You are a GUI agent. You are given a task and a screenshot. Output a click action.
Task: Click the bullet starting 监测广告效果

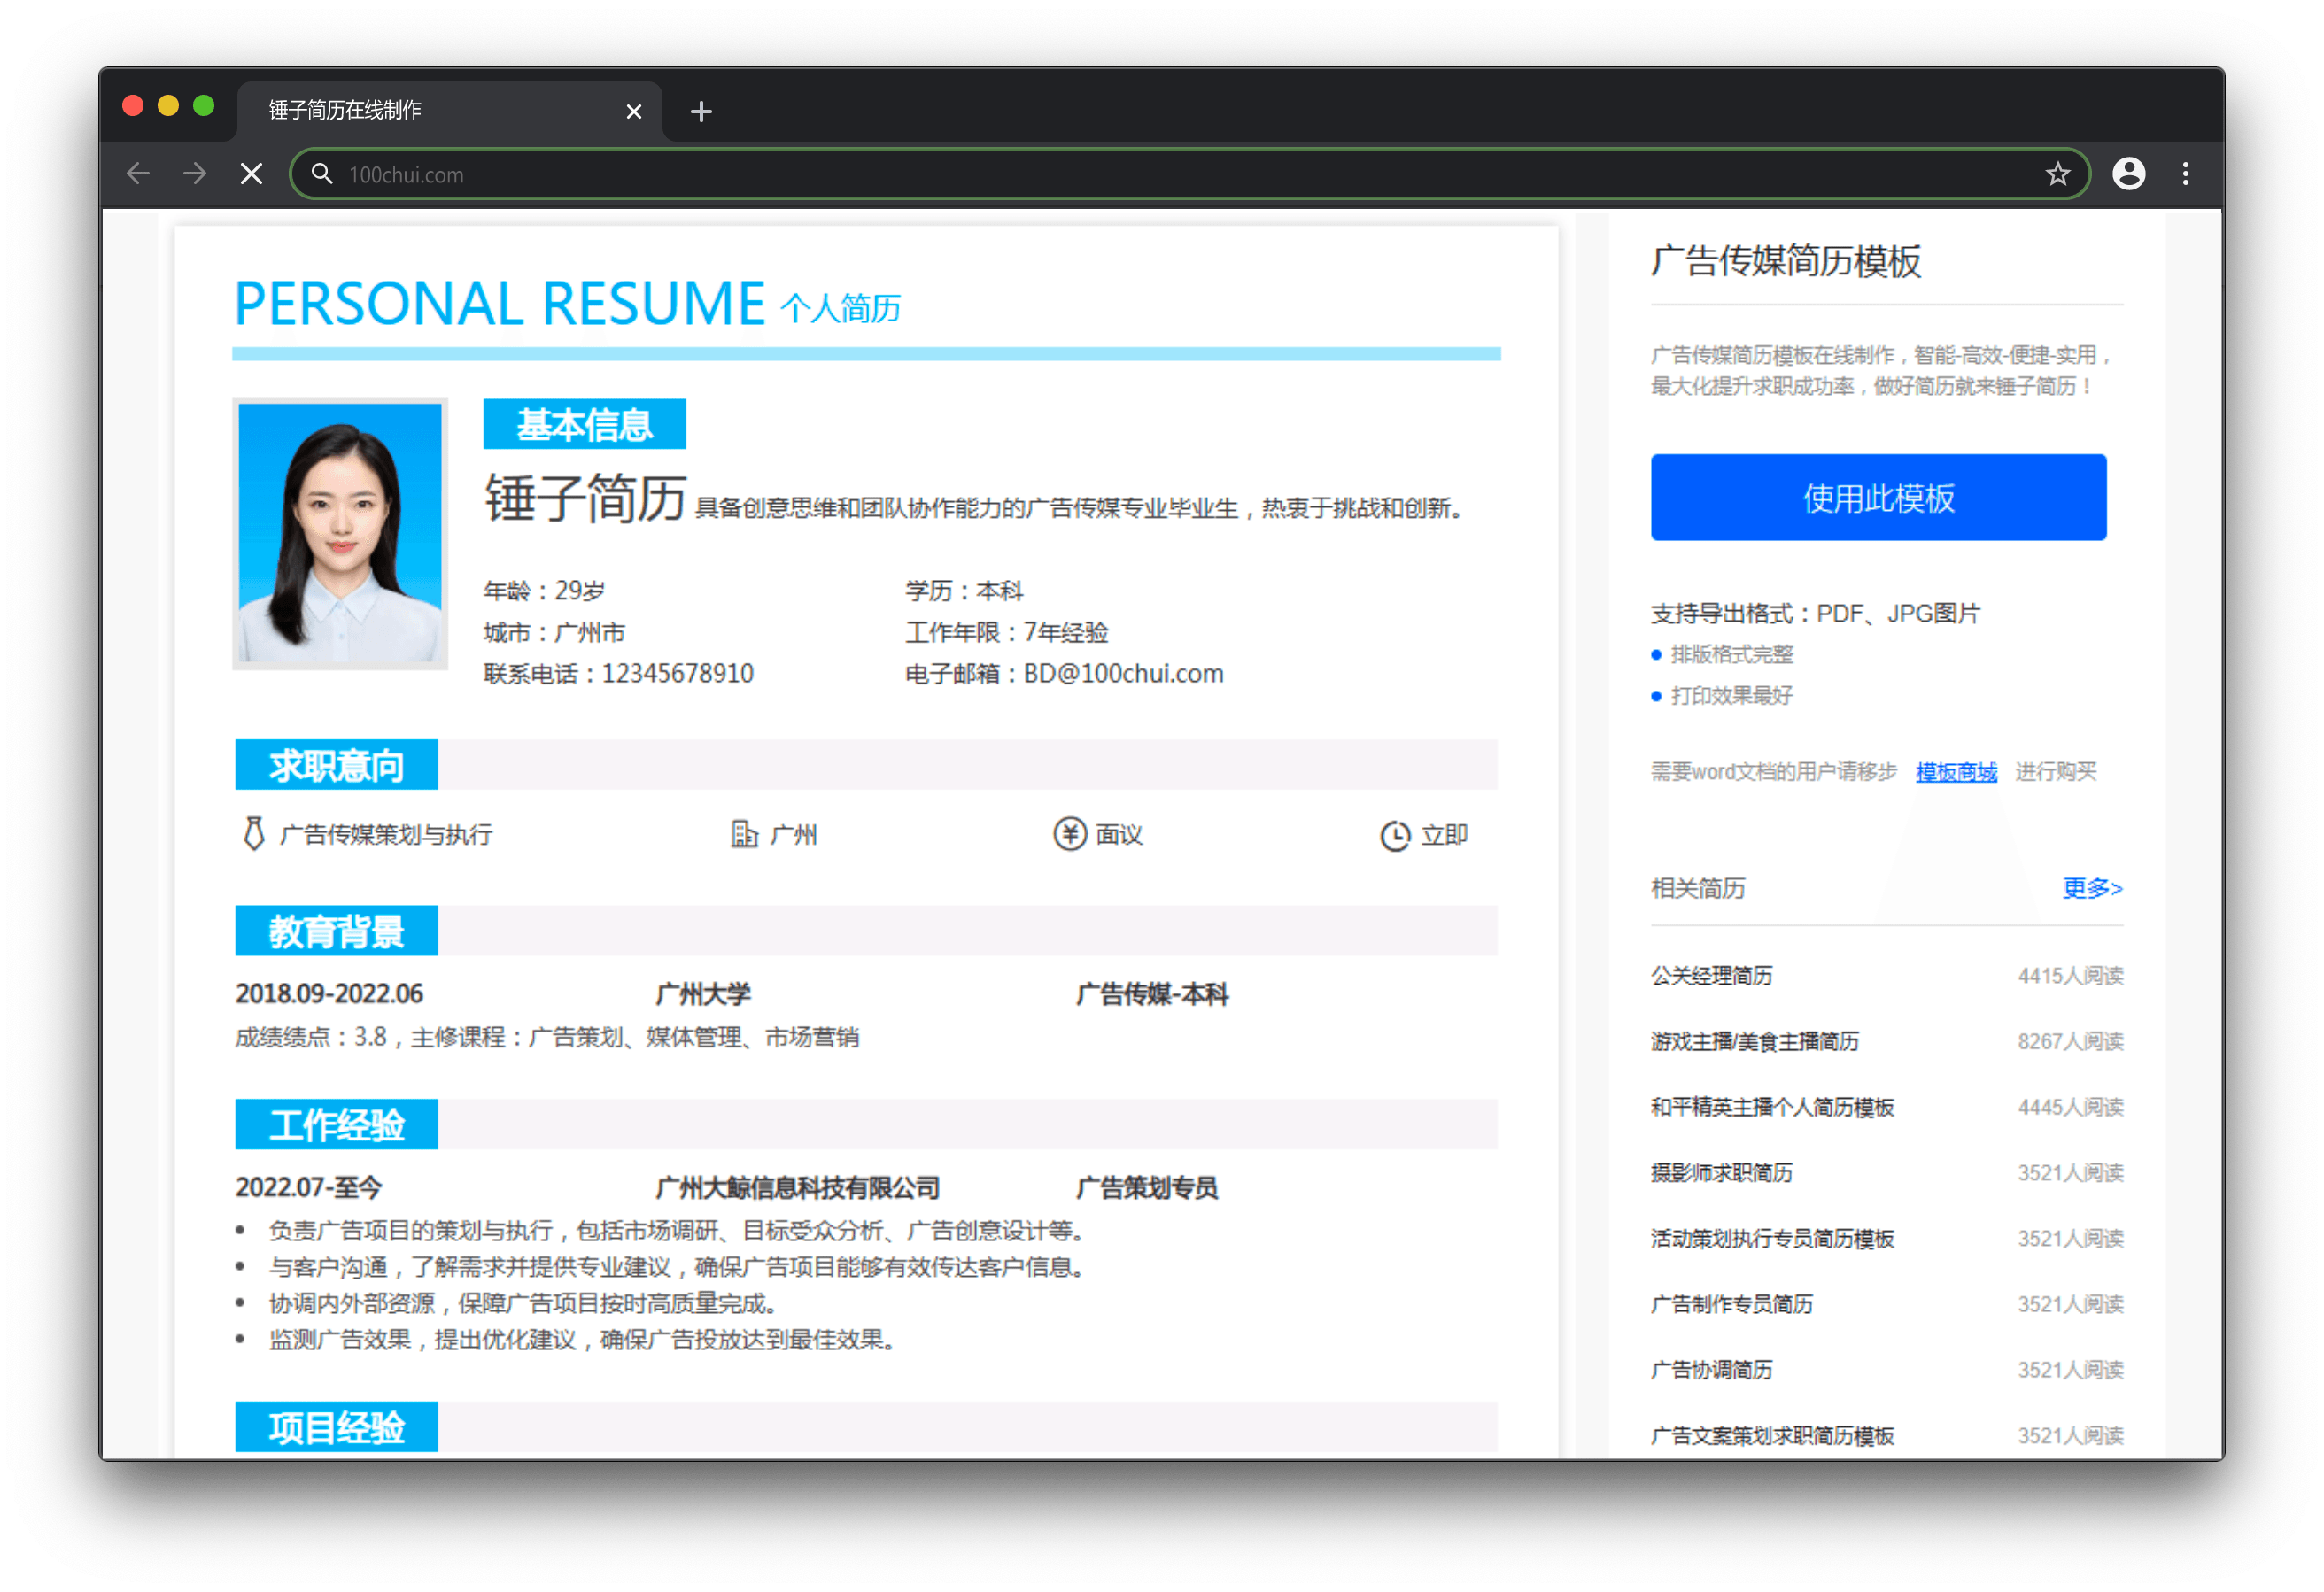[x=581, y=1339]
